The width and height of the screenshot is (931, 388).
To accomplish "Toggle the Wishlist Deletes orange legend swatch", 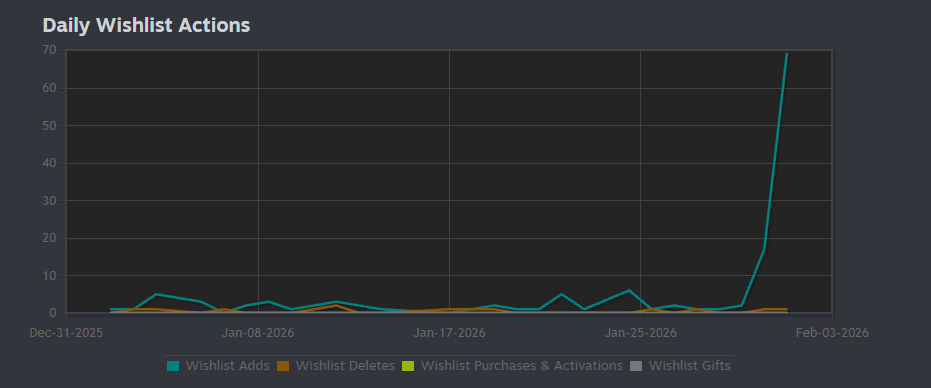I will coord(283,366).
